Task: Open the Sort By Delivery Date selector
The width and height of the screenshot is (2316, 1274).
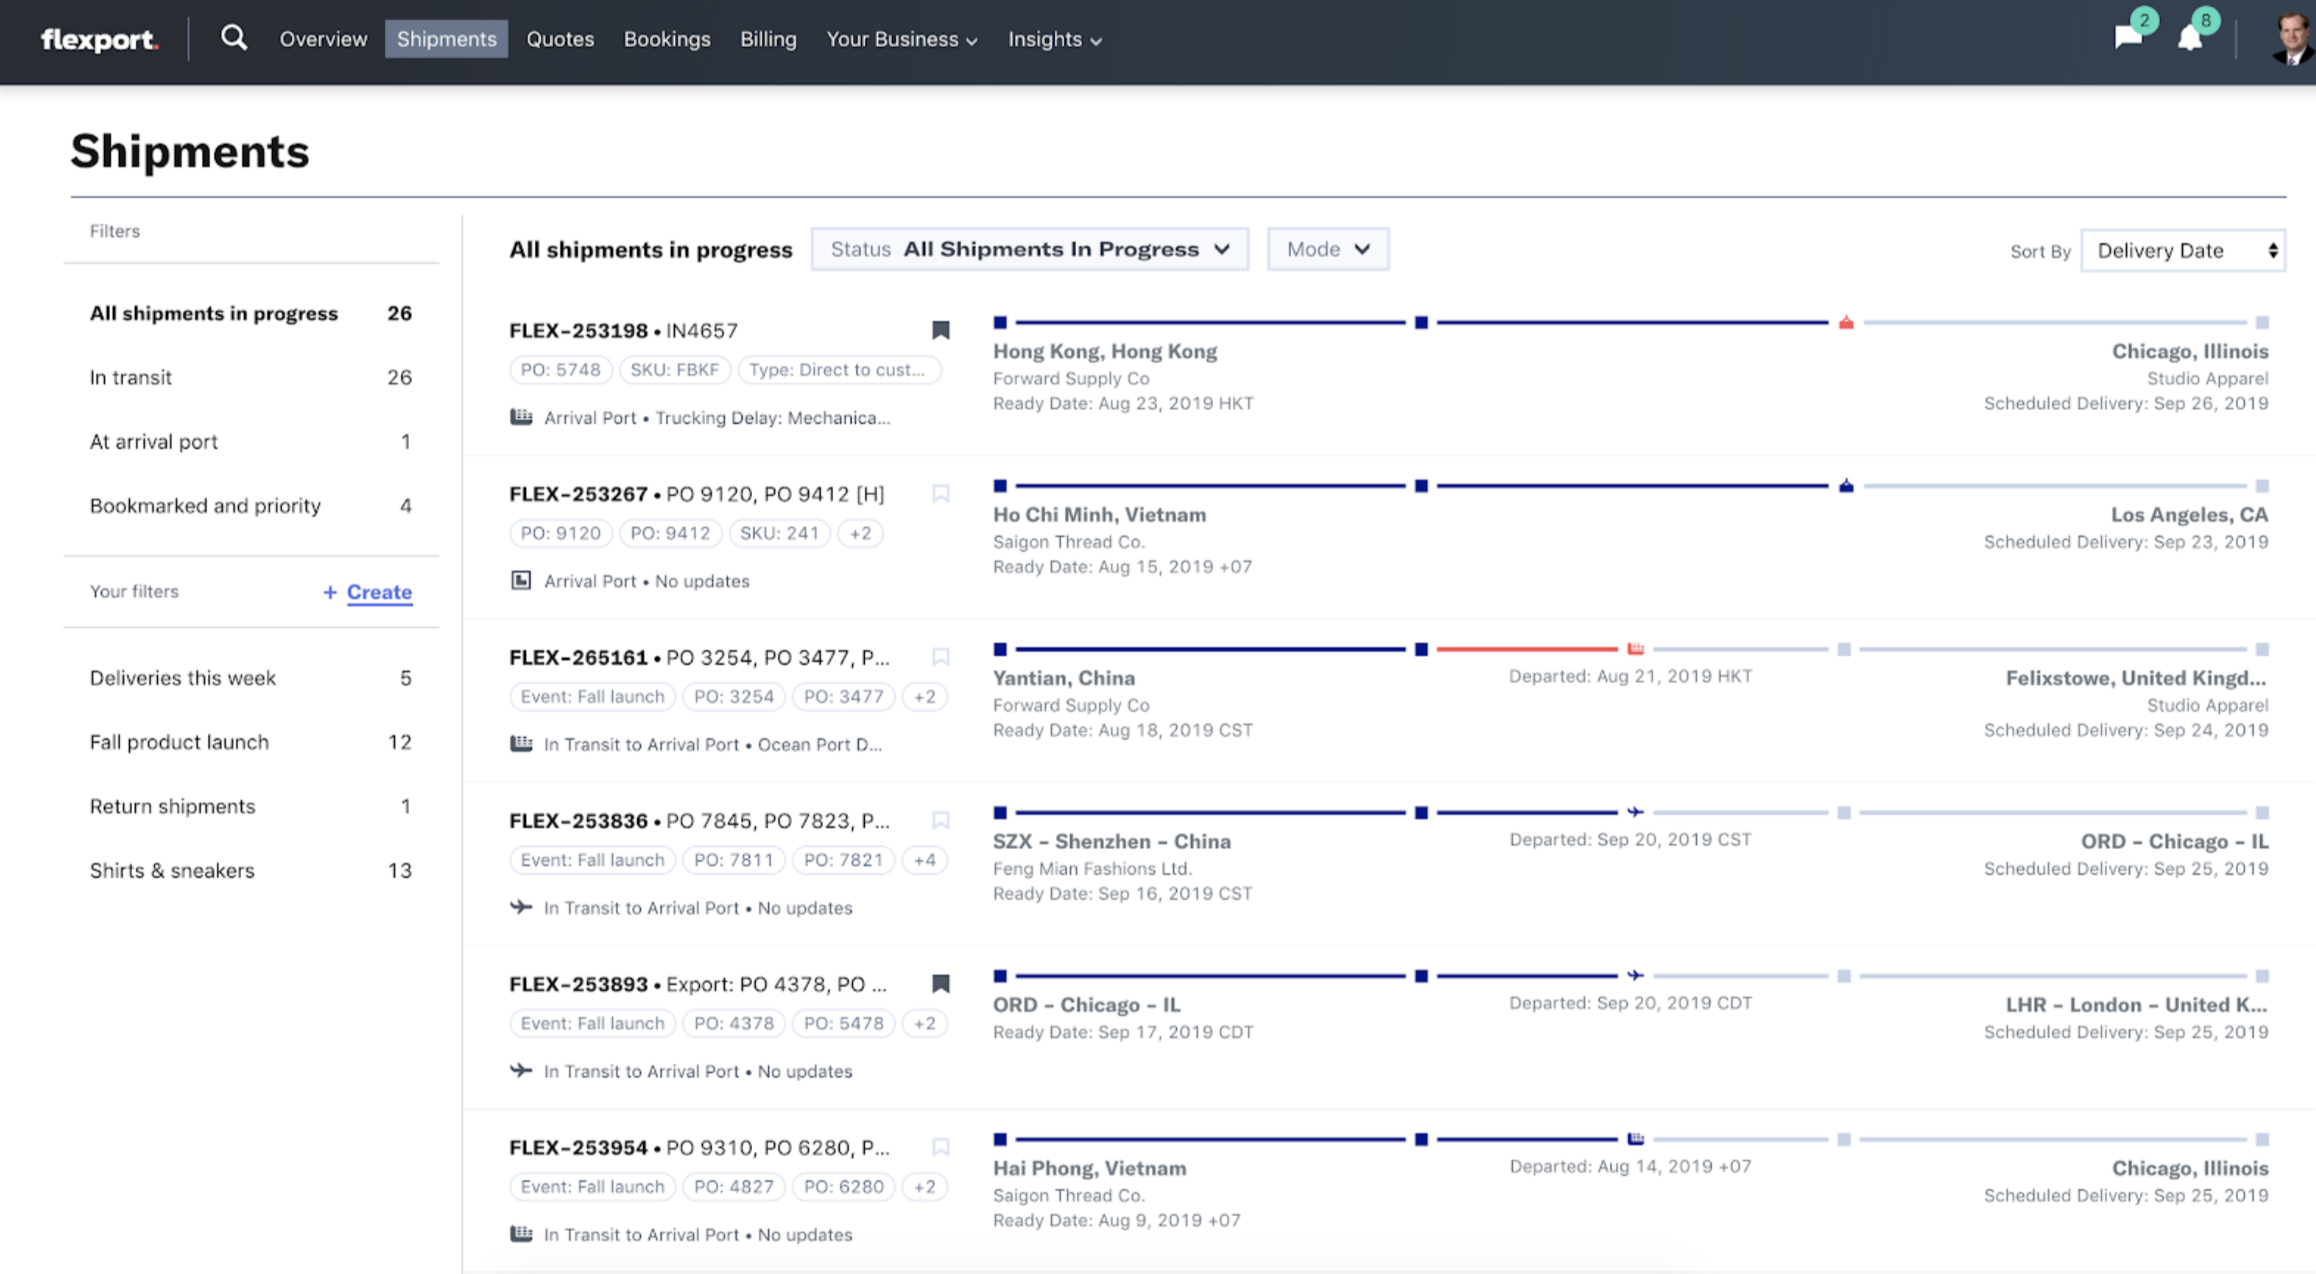Action: pos(2183,251)
